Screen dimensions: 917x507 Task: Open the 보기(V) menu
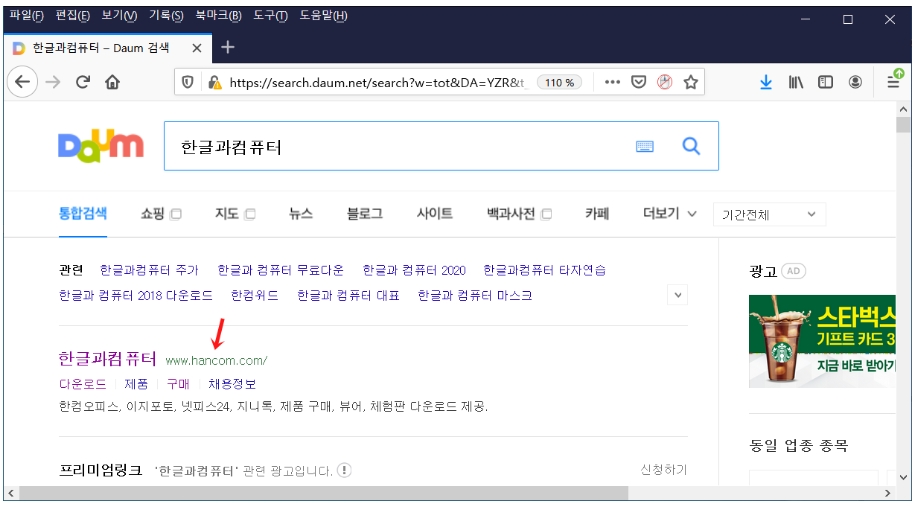pos(119,16)
